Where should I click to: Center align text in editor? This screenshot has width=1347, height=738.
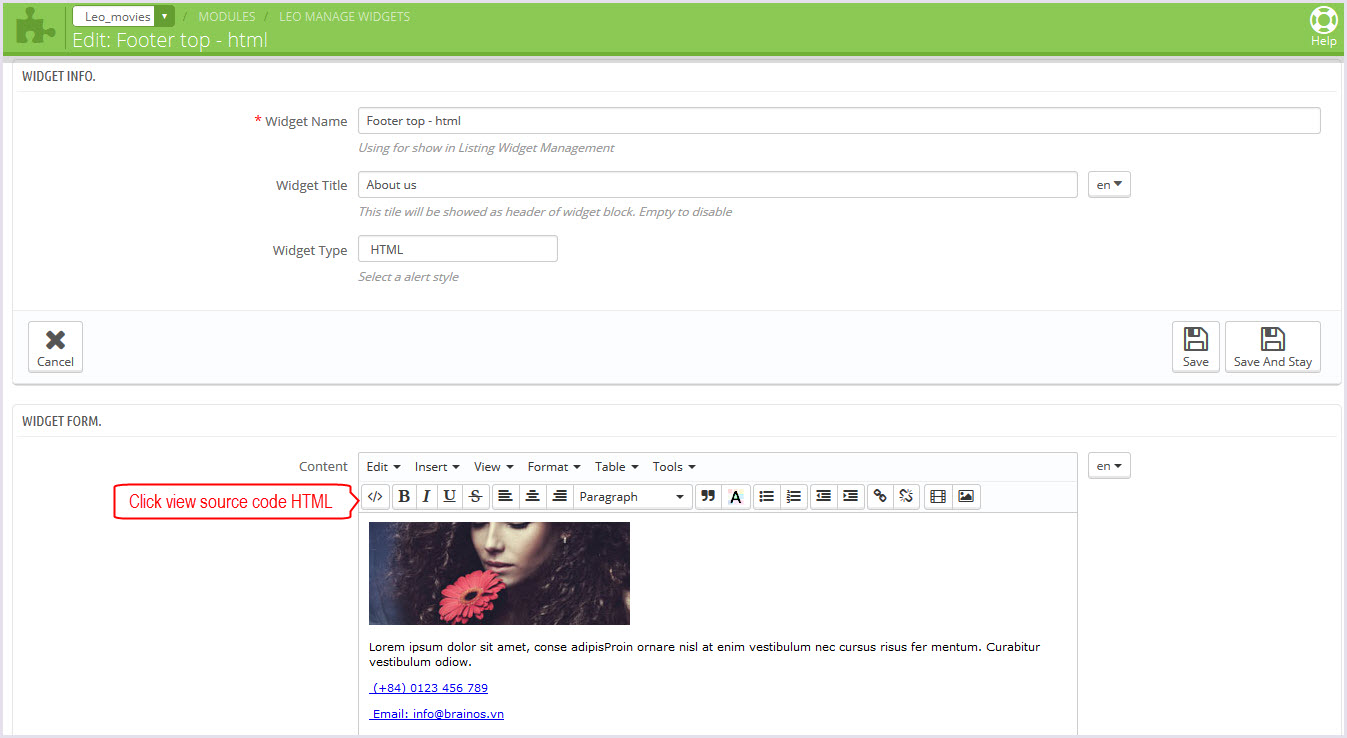(533, 497)
